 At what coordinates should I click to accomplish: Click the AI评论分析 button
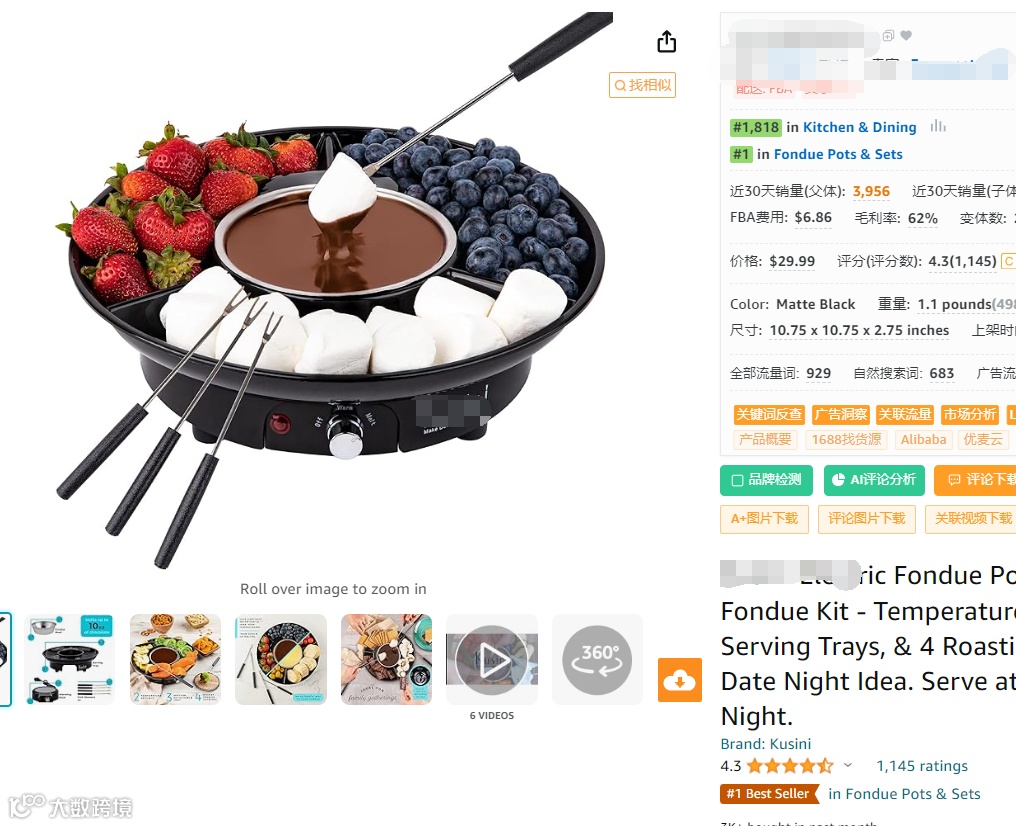tap(874, 480)
